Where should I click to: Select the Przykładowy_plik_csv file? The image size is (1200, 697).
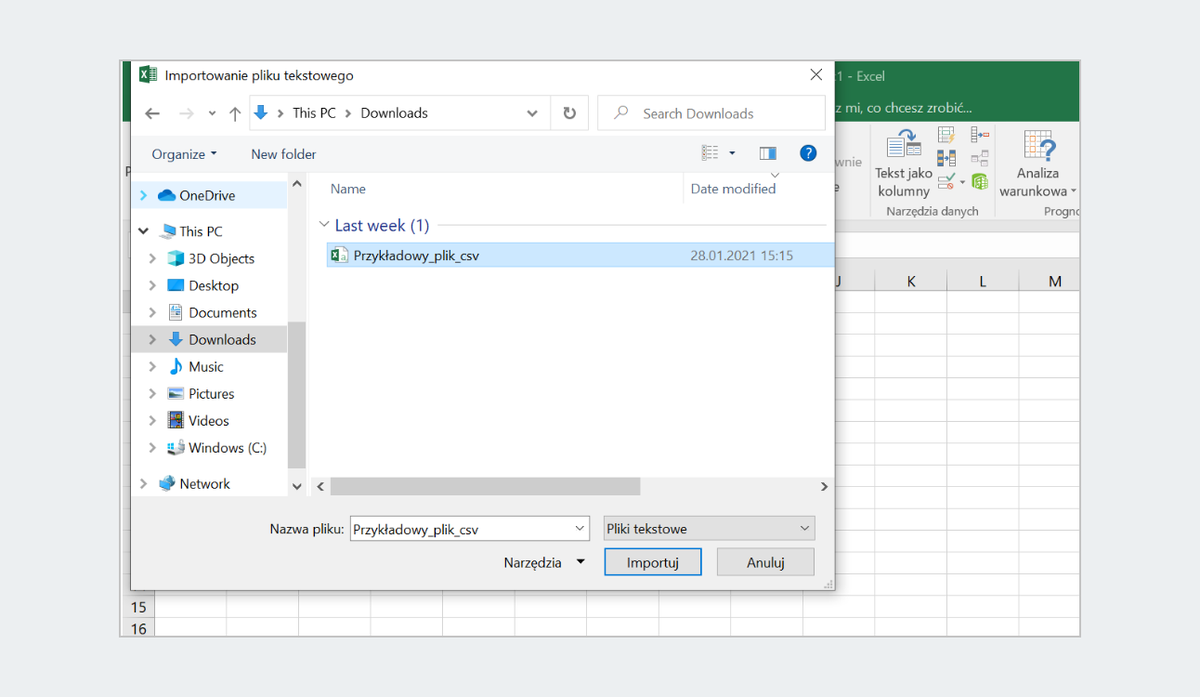[x=580, y=256]
